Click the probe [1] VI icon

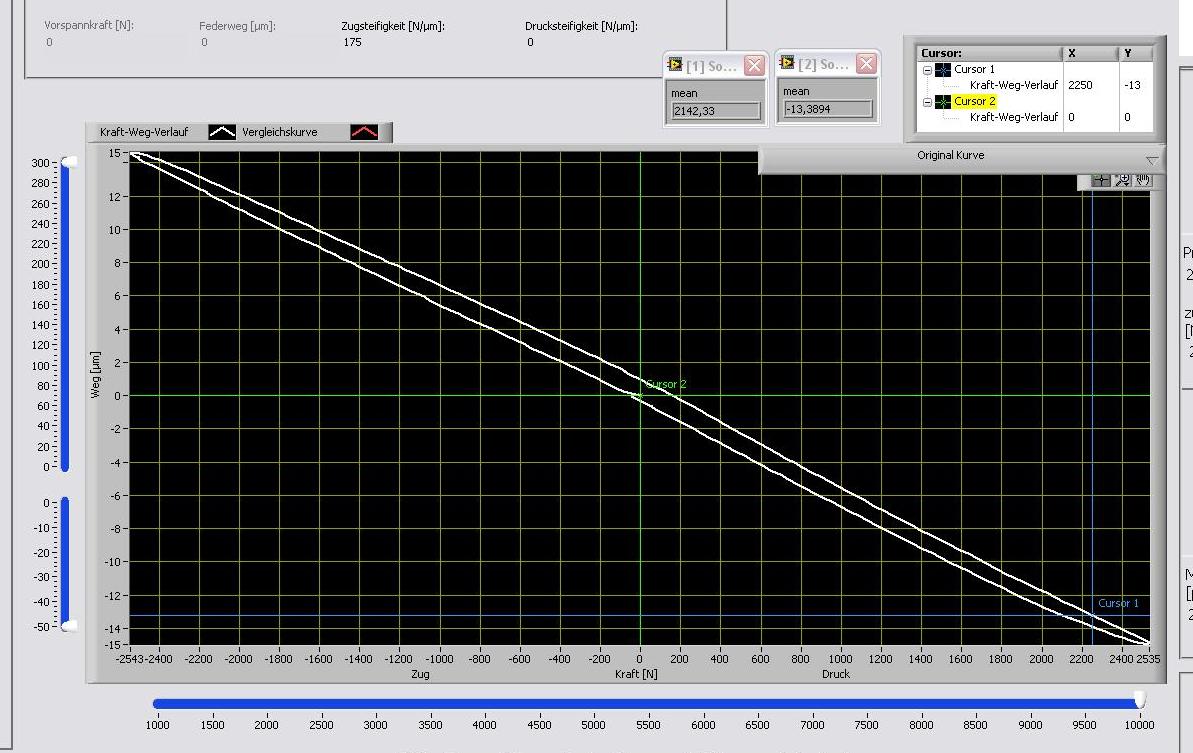[x=674, y=65]
